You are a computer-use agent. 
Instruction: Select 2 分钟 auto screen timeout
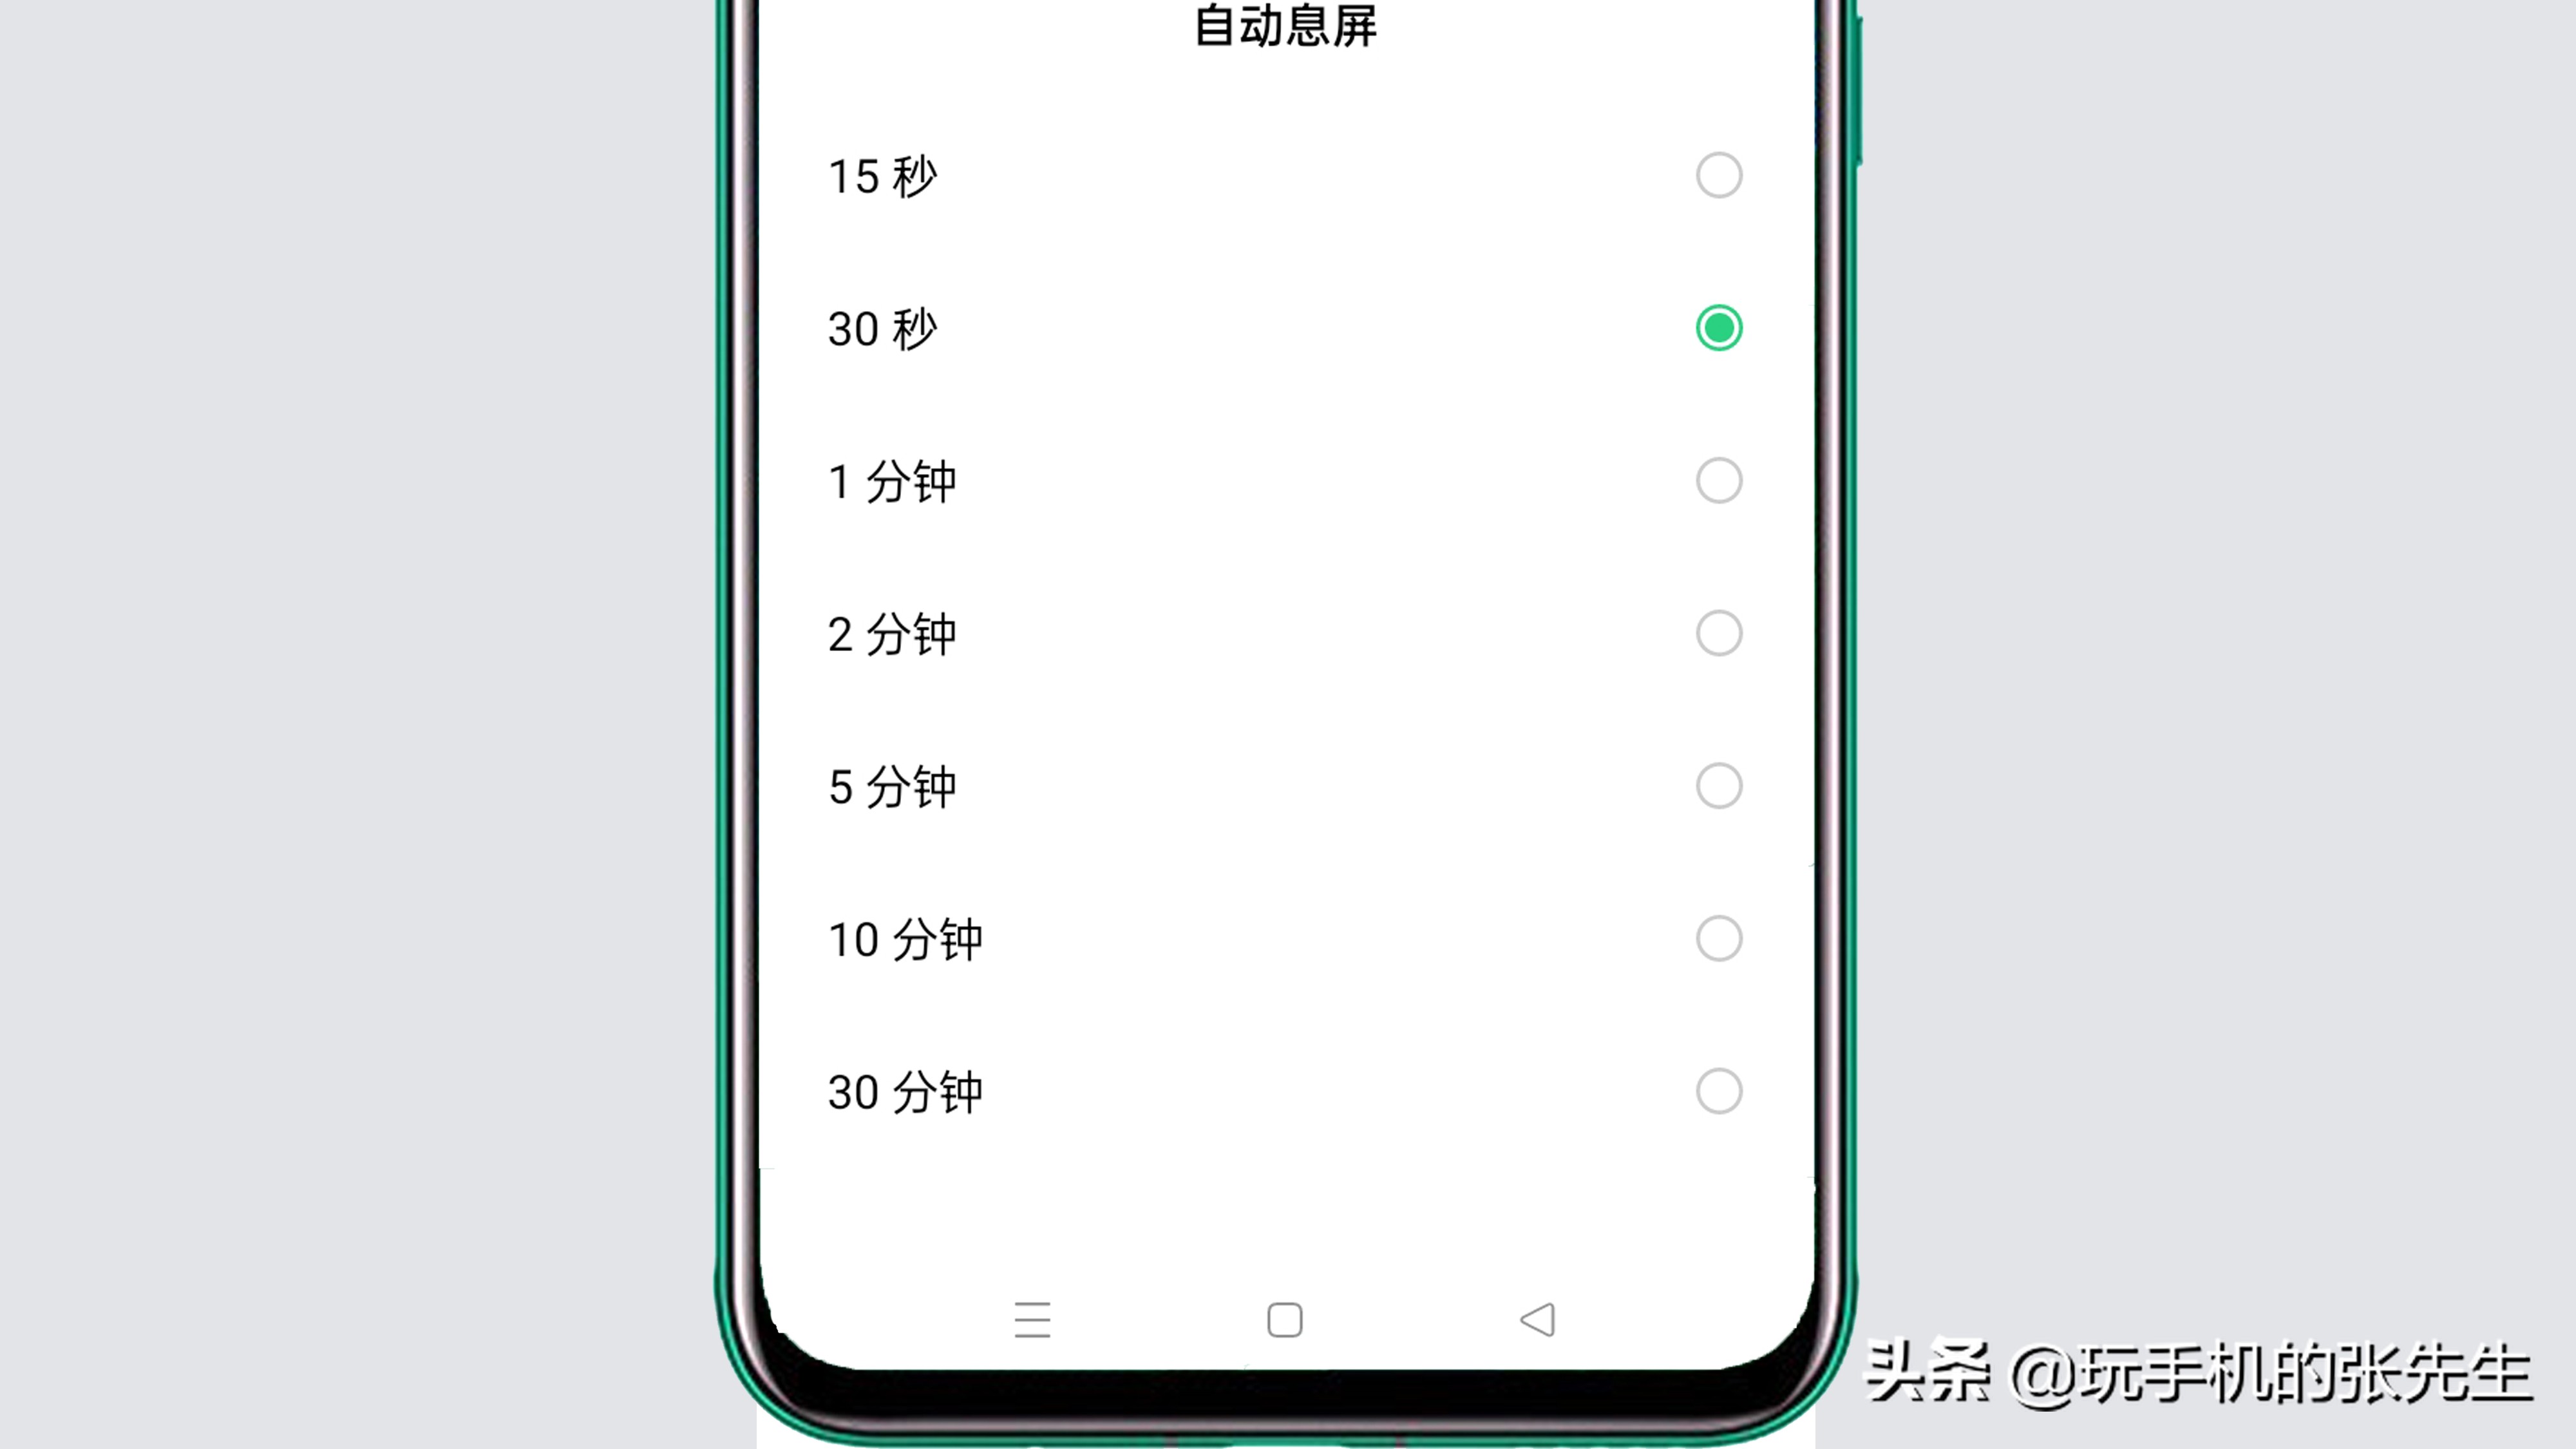pyautogui.click(x=1718, y=634)
